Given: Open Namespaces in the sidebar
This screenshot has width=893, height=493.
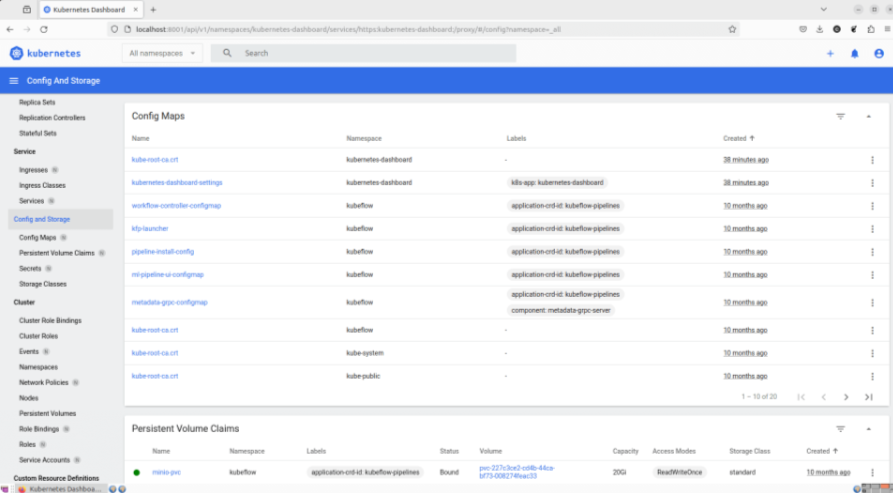Looking at the screenshot, I should tap(38, 367).
